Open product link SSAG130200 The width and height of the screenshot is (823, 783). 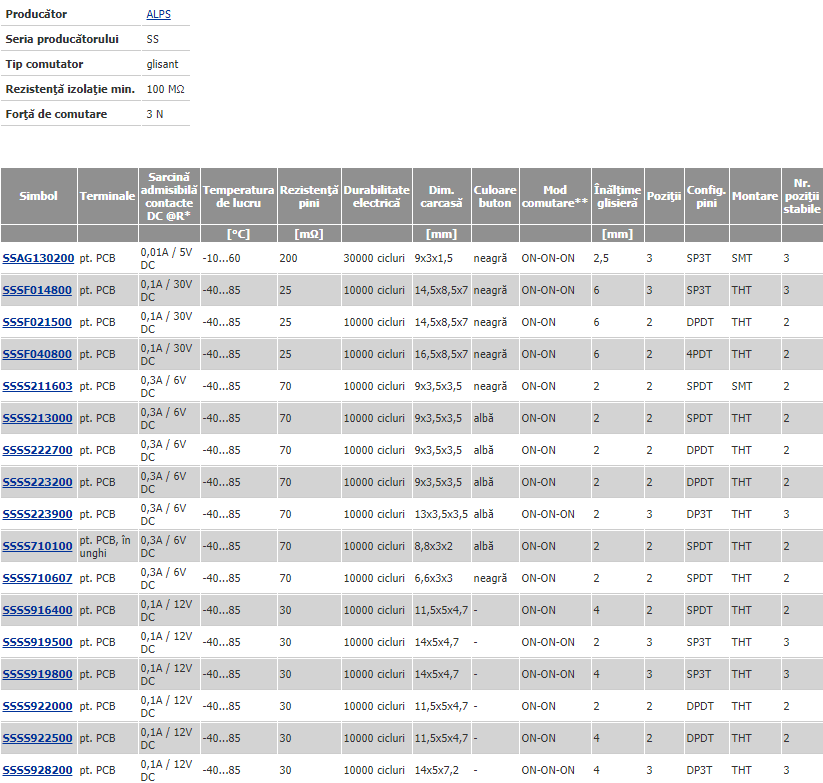(38, 258)
